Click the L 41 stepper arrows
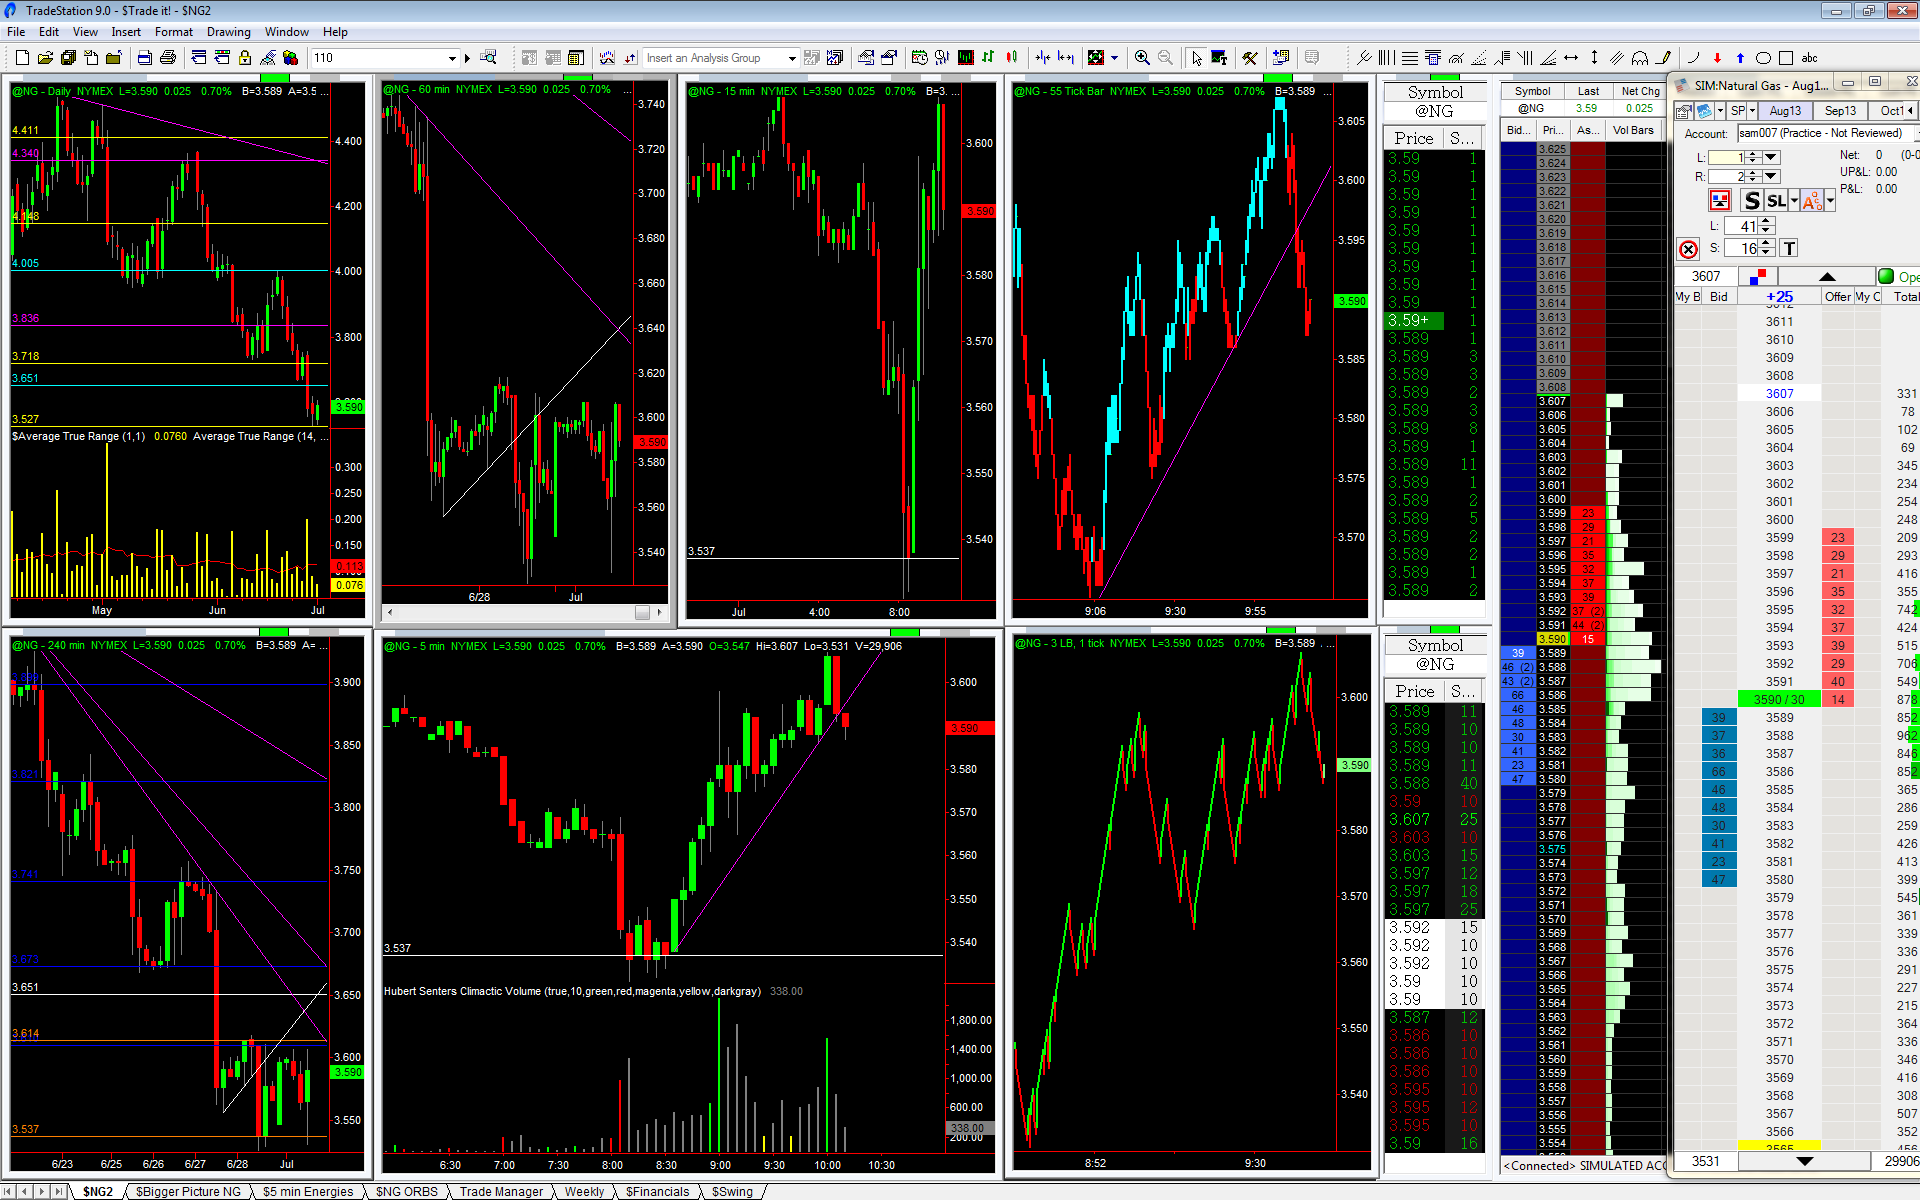The height and width of the screenshot is (1200, 1920). 1766,226
